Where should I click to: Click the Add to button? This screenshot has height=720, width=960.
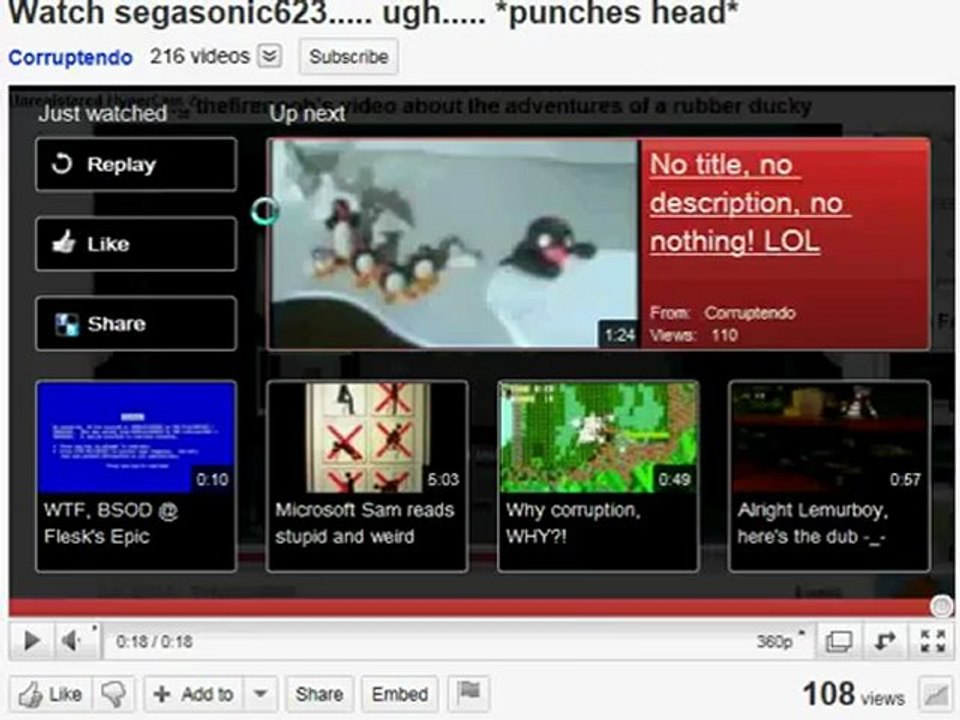(x=194, y=694)
